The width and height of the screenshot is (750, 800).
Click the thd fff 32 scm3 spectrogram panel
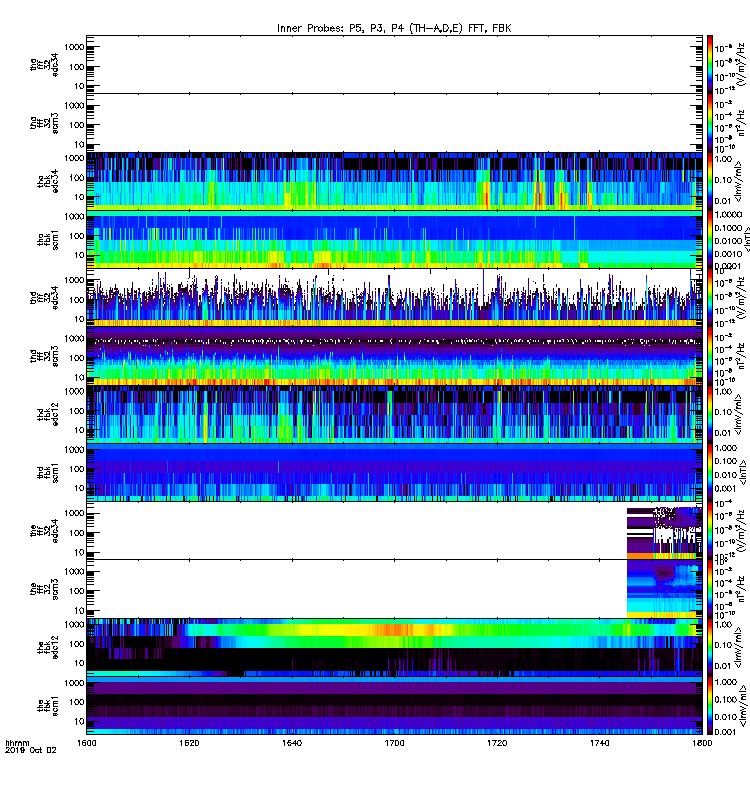pos(394,356)
